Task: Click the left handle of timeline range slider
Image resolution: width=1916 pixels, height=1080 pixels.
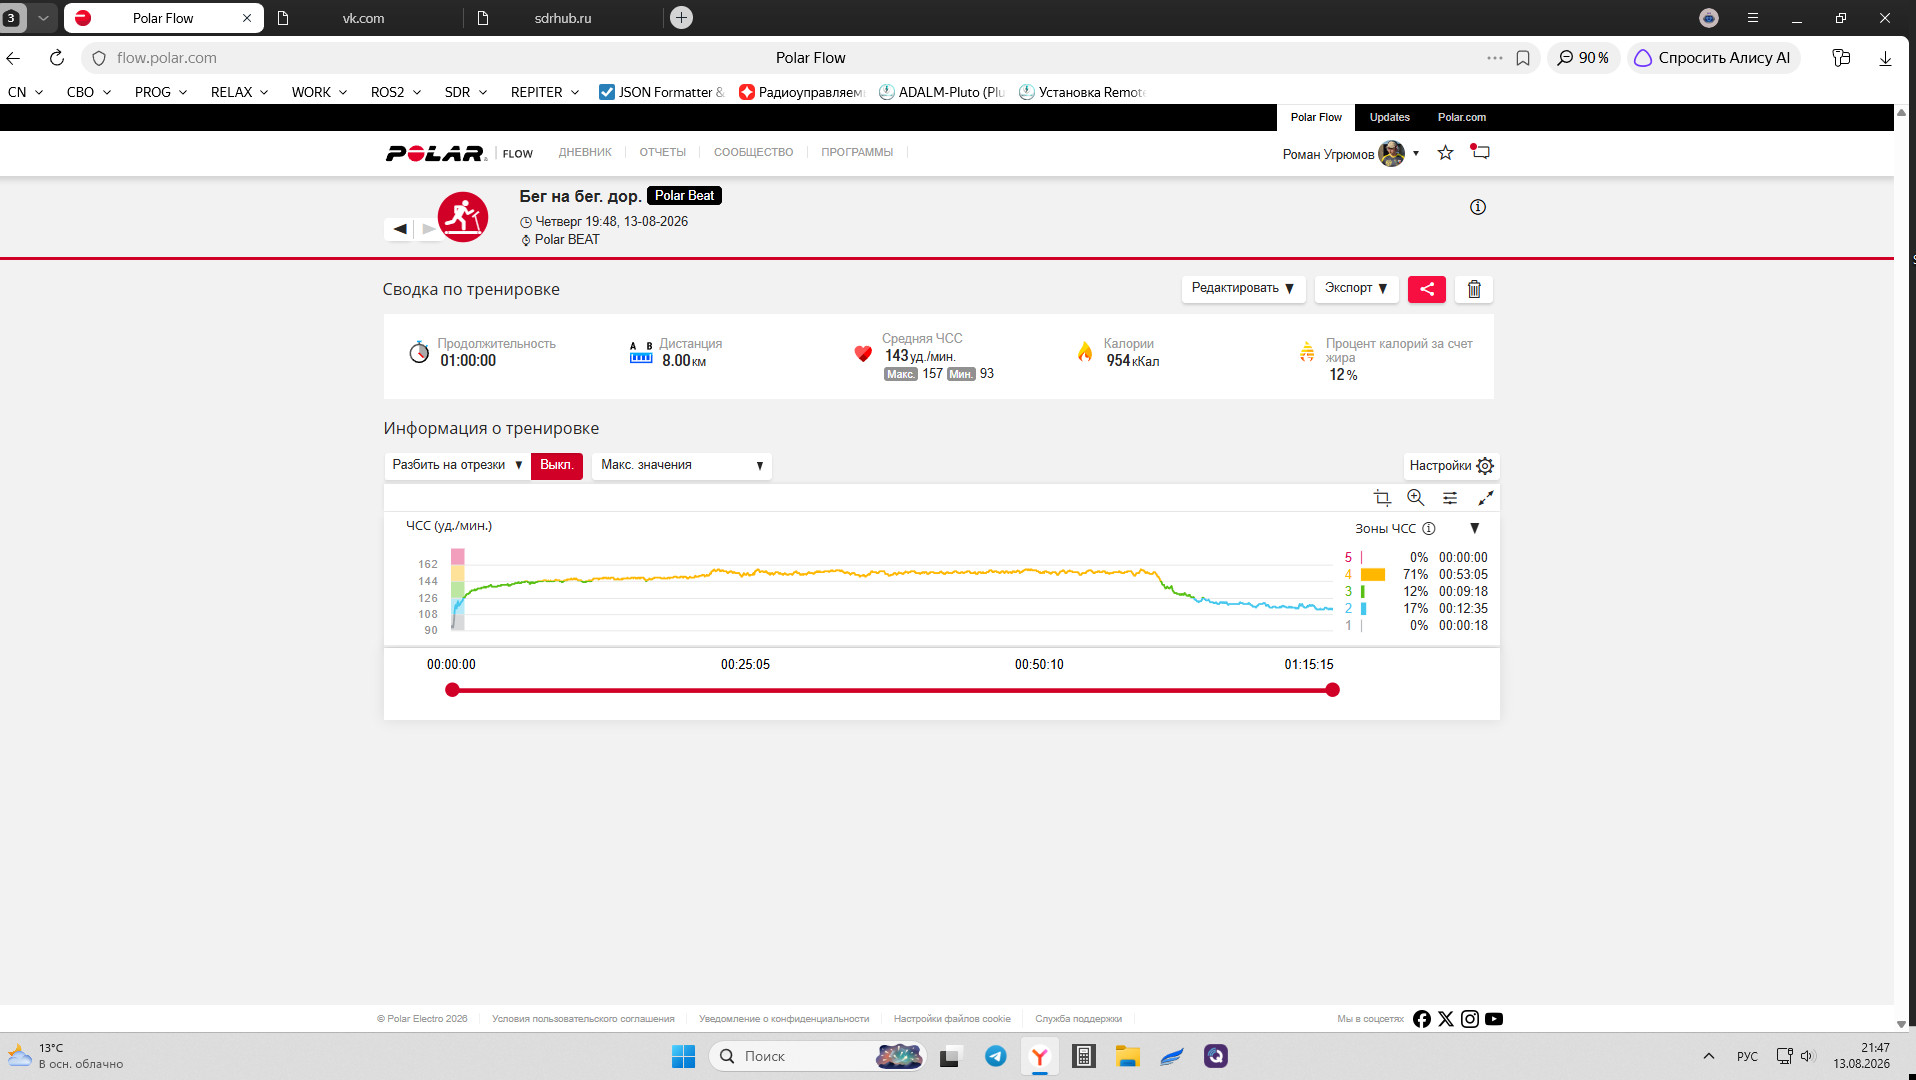Action: tap(452, 690)
